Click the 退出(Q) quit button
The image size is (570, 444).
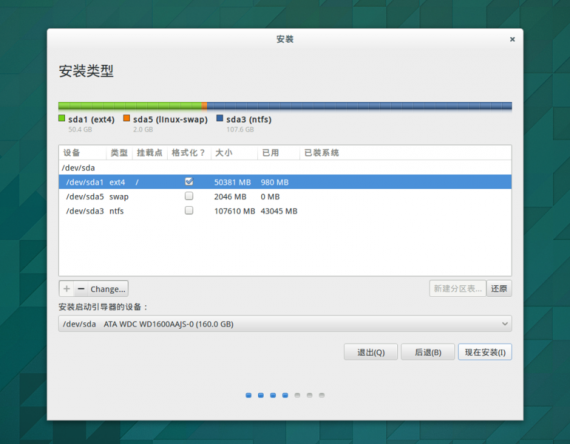[371, 352]
